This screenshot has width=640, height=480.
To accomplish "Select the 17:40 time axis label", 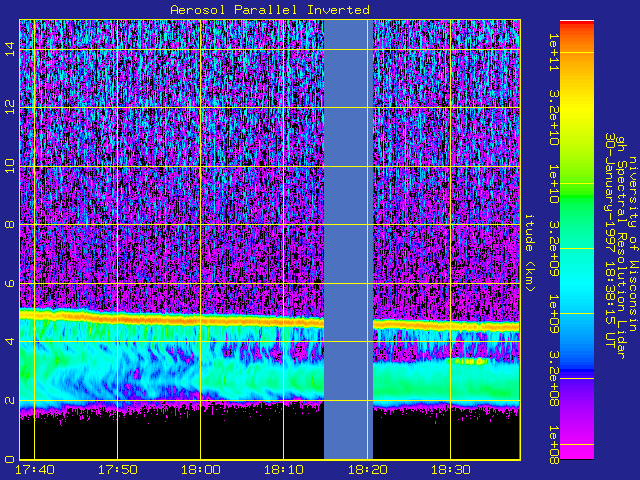I will pyautogui.click(x=35, y=469).
